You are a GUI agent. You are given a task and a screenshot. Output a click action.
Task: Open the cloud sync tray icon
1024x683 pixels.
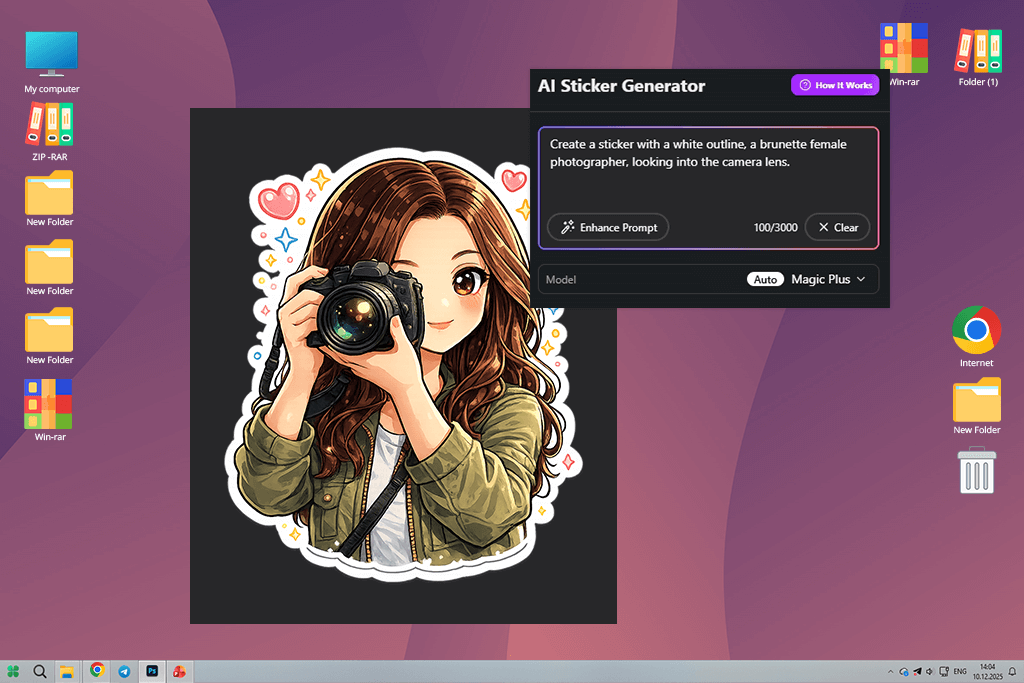pos(904,671)
